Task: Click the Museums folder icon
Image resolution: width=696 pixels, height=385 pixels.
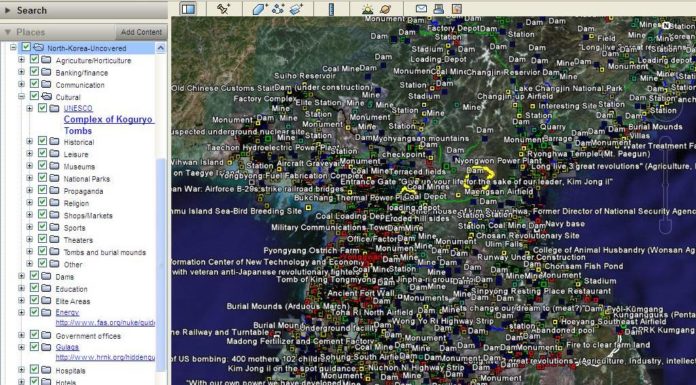Action: (x=55, y=166)
